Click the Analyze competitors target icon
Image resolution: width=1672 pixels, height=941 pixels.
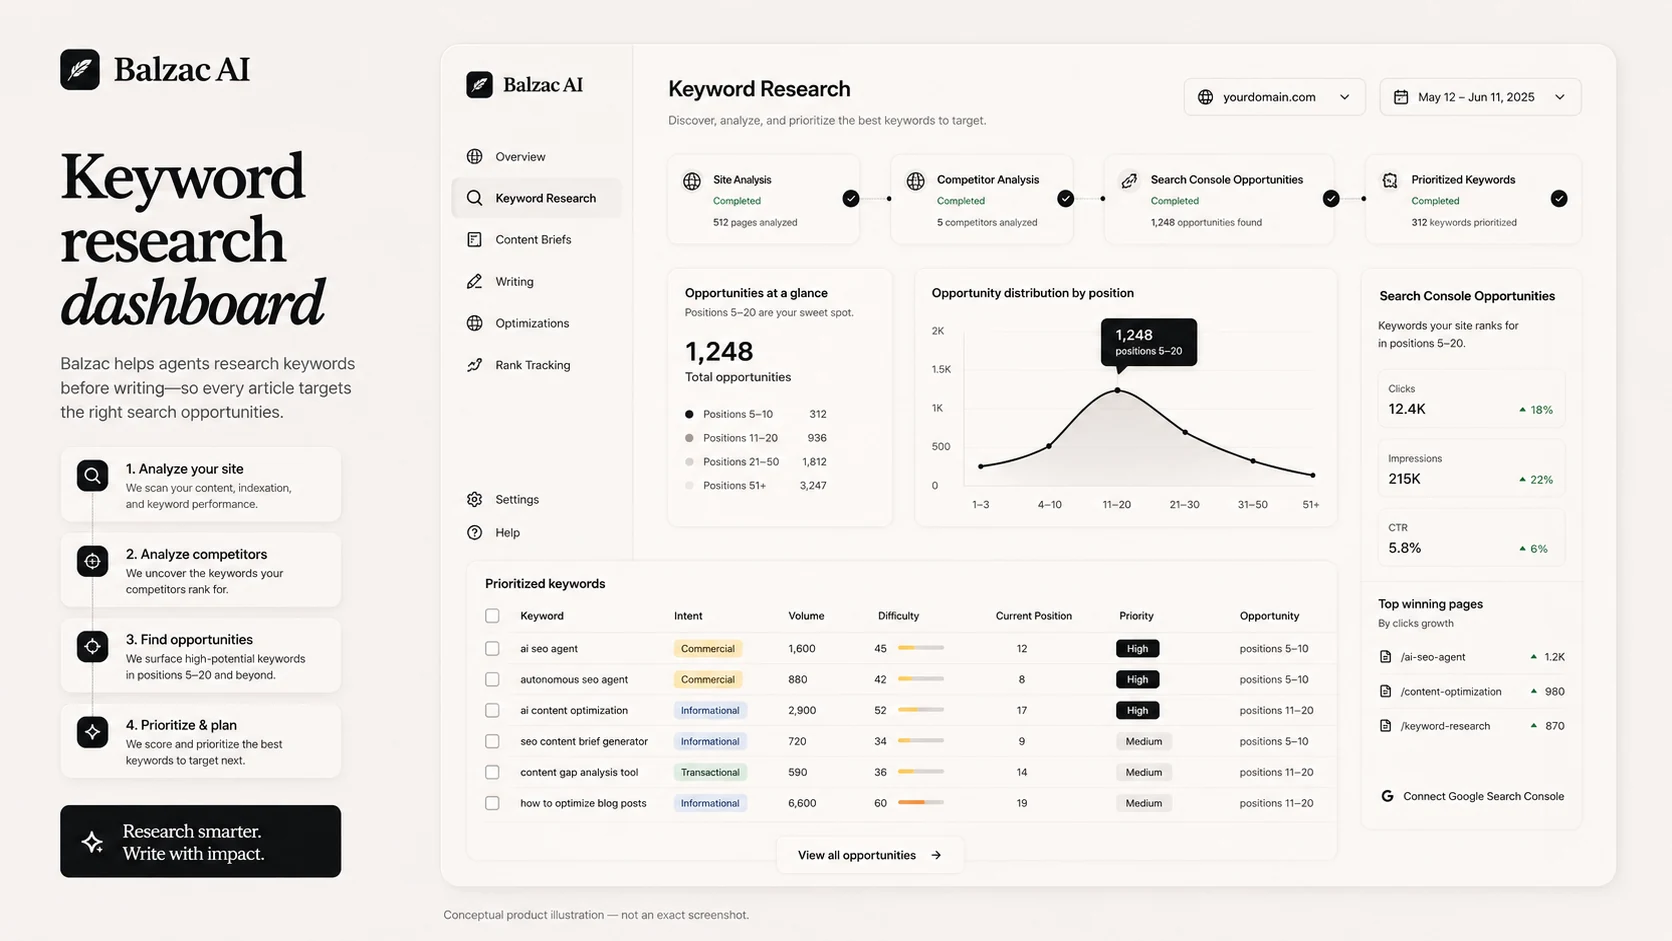pos(93,561)
